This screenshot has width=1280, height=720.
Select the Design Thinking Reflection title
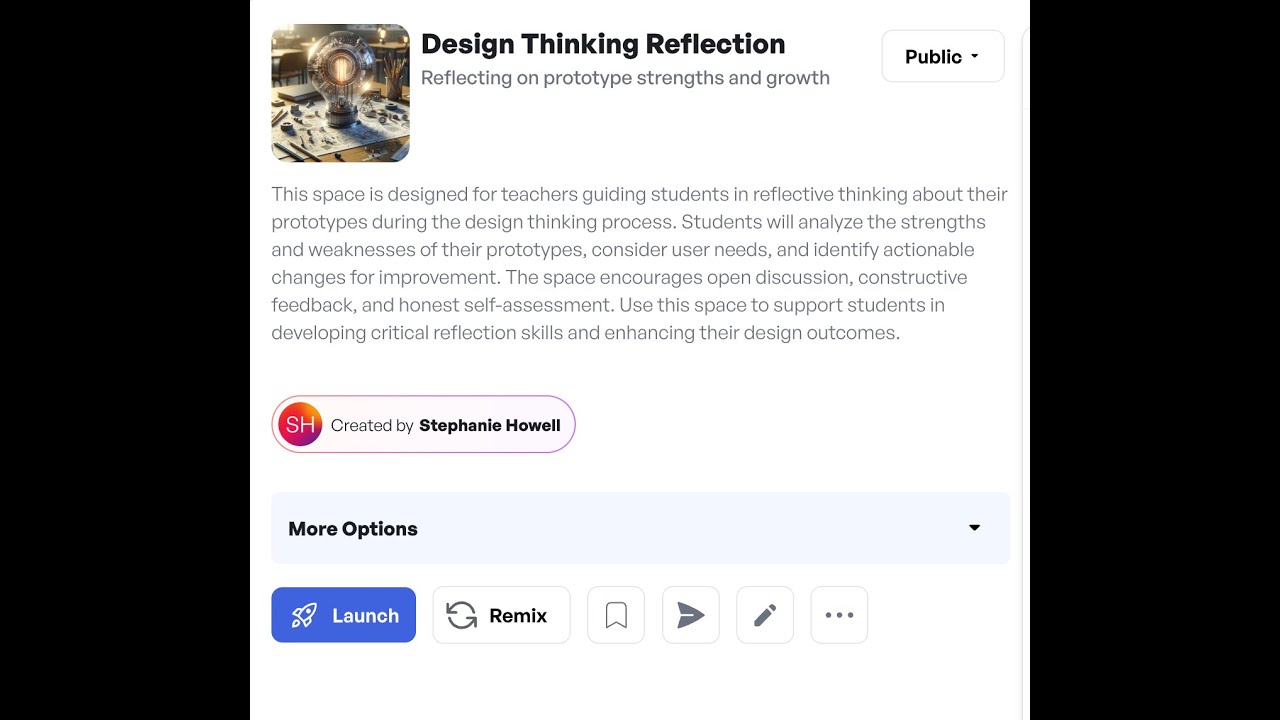(603, 44)
